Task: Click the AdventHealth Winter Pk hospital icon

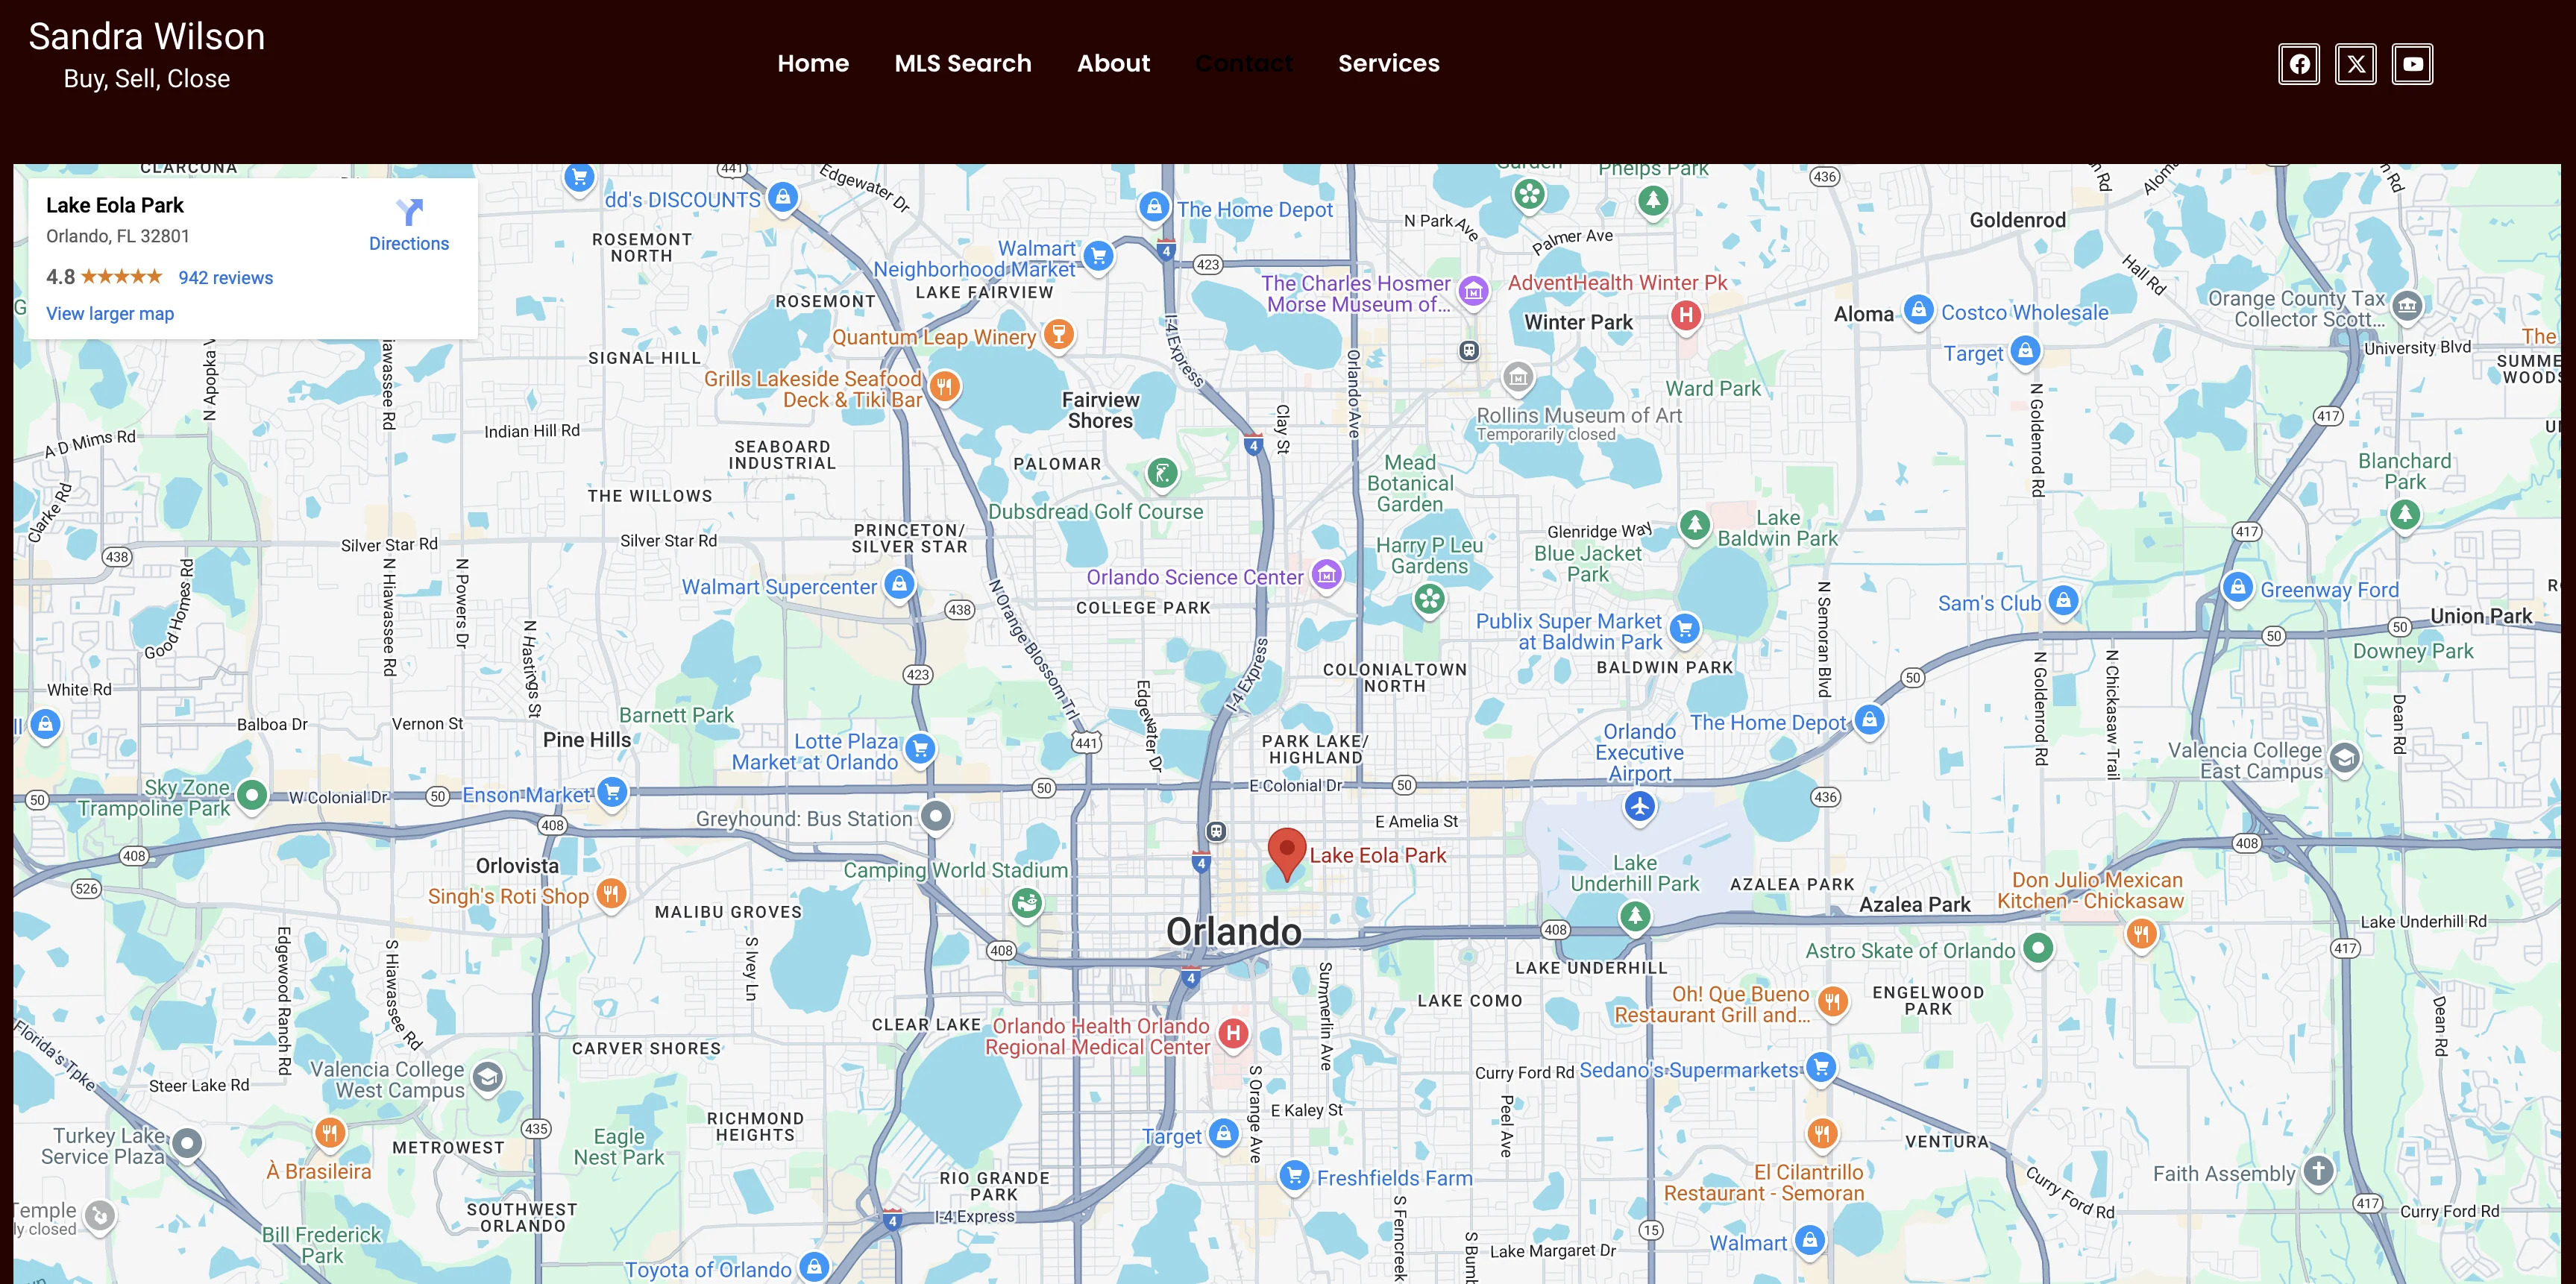Action: (x=1686, y=316)
